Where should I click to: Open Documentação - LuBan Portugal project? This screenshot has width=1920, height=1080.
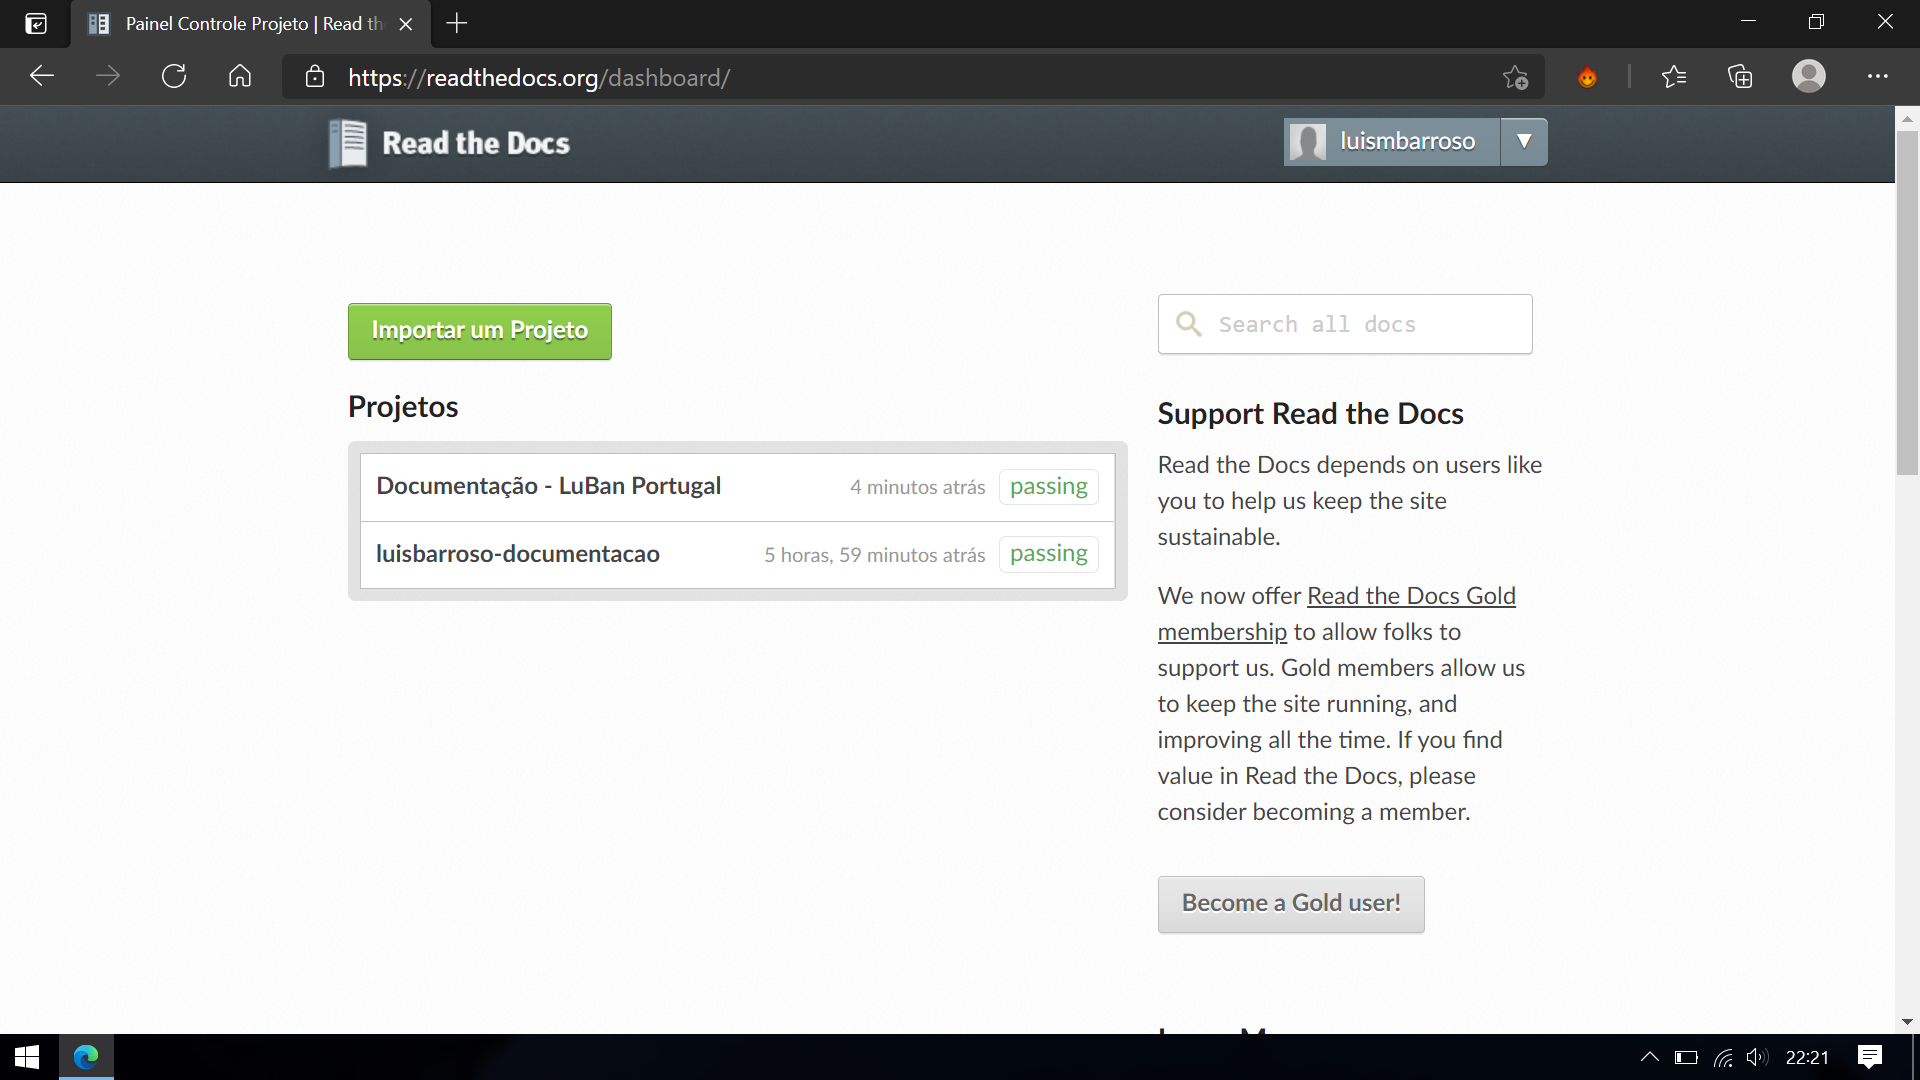[548, 487]
